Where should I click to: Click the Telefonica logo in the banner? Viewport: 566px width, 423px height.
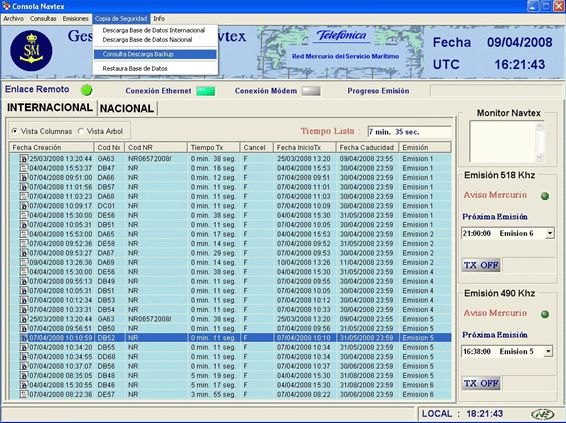pos(341,36)
